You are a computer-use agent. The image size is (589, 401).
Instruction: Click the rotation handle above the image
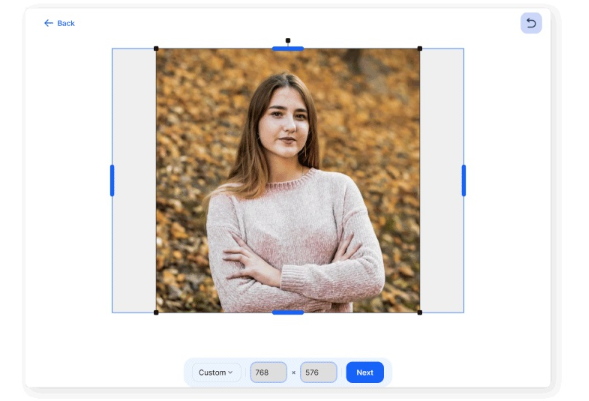pyautogui.click(x=288, y=41)
